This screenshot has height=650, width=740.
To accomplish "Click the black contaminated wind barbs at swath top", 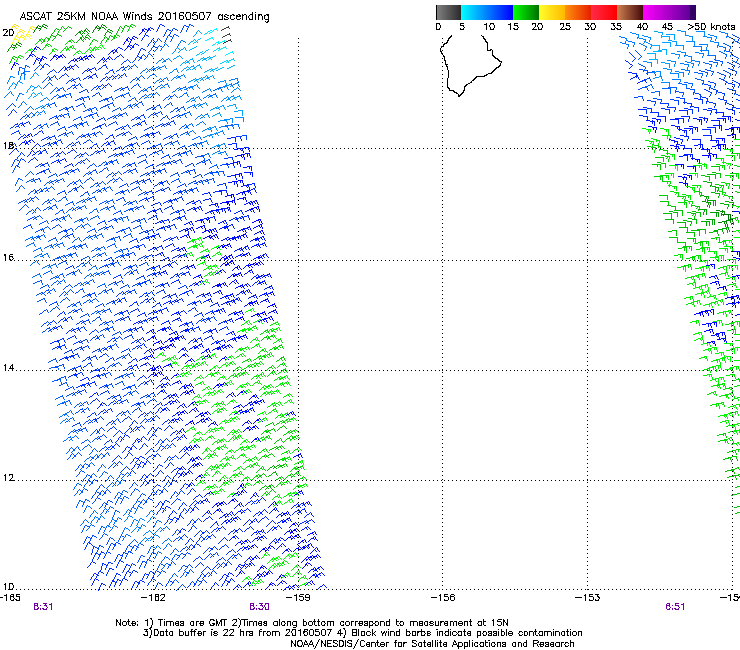I will tap(227, 35).
